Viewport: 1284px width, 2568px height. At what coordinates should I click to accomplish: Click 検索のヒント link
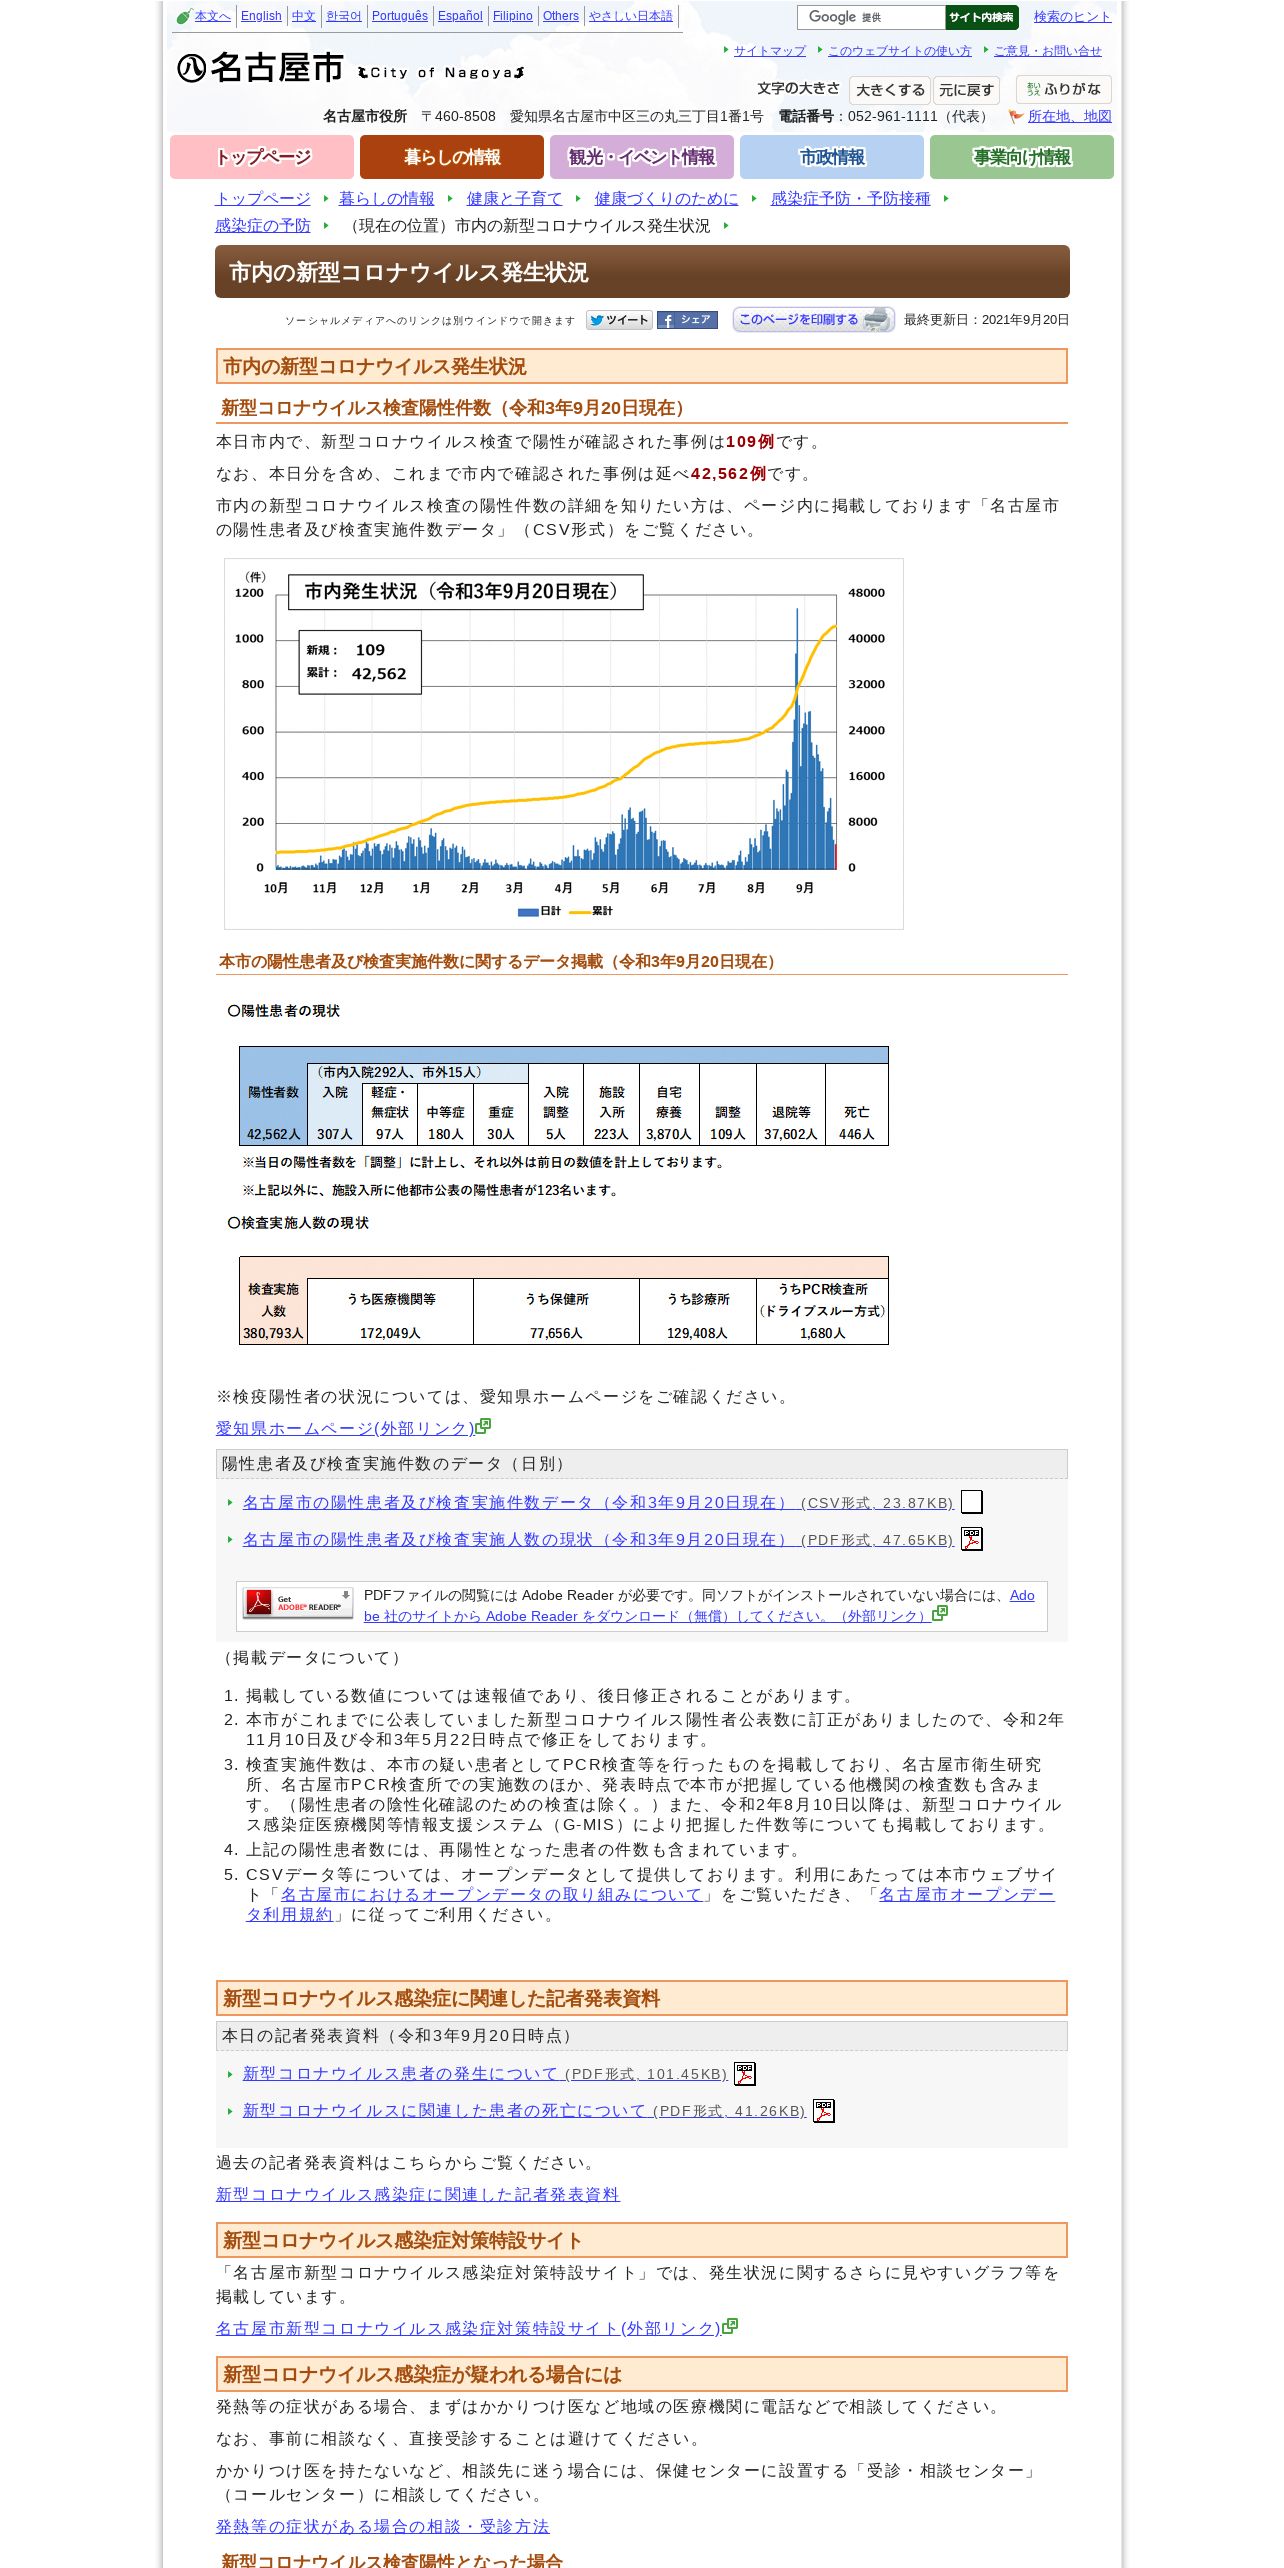1072,17
